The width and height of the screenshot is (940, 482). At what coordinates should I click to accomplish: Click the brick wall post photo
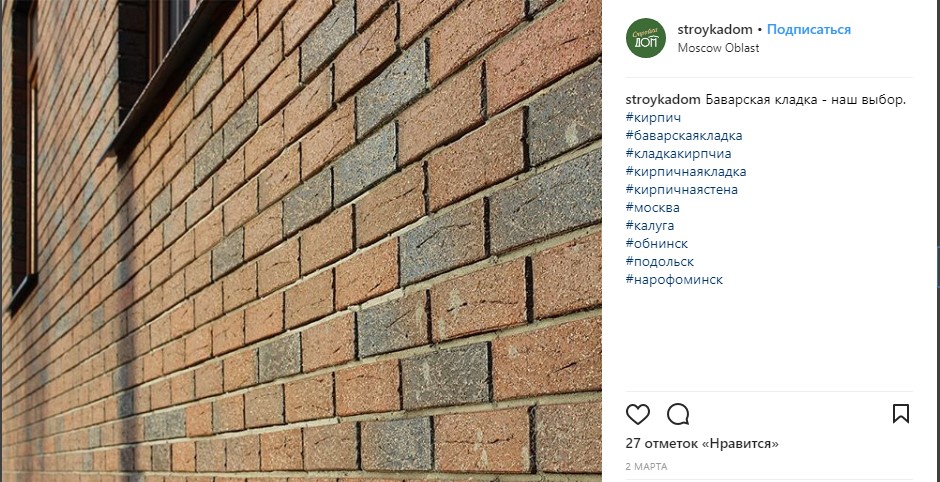(301, 241)
